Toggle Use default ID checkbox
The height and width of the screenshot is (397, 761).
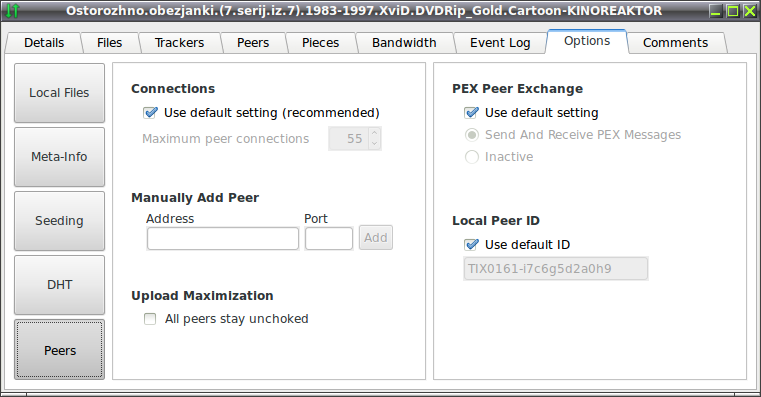point(471,245)
